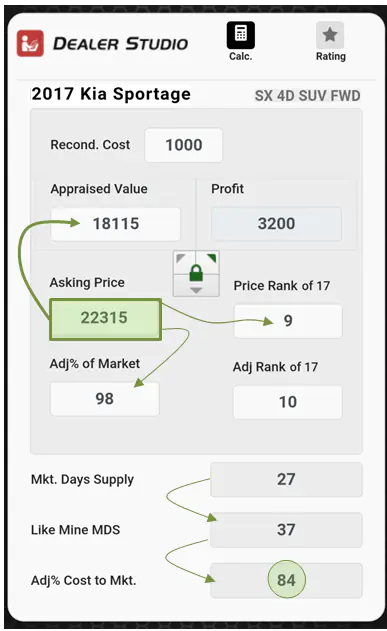Click the Mkt. Days Supply value 27
387x631 pixels.
(x=286, y=480)
